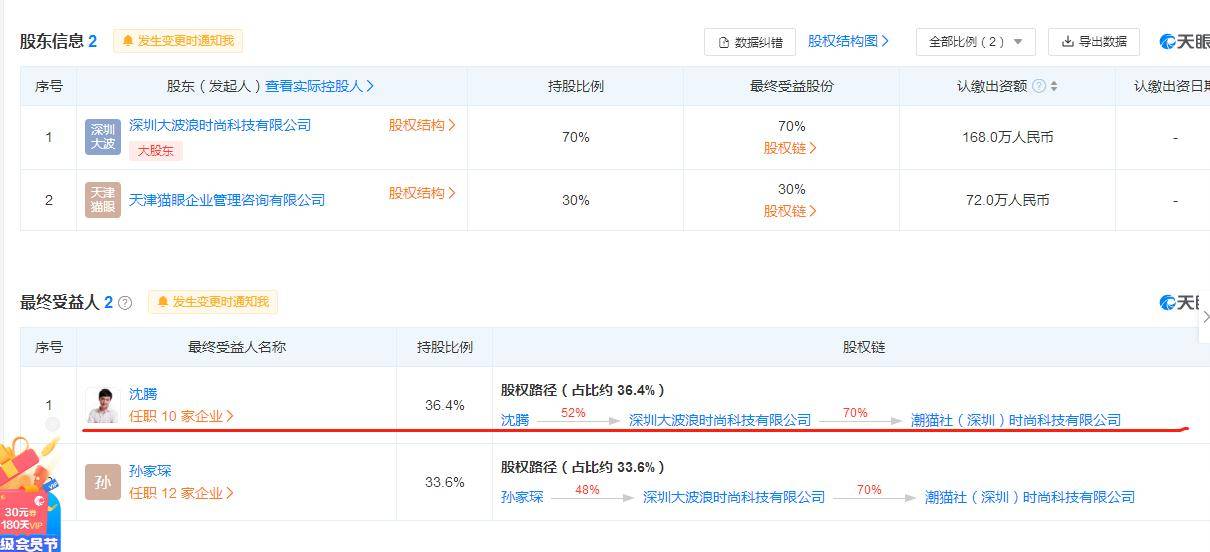Click 沈腾 portrait photo
1210x552 pixels.
click(x=103, y=405)
